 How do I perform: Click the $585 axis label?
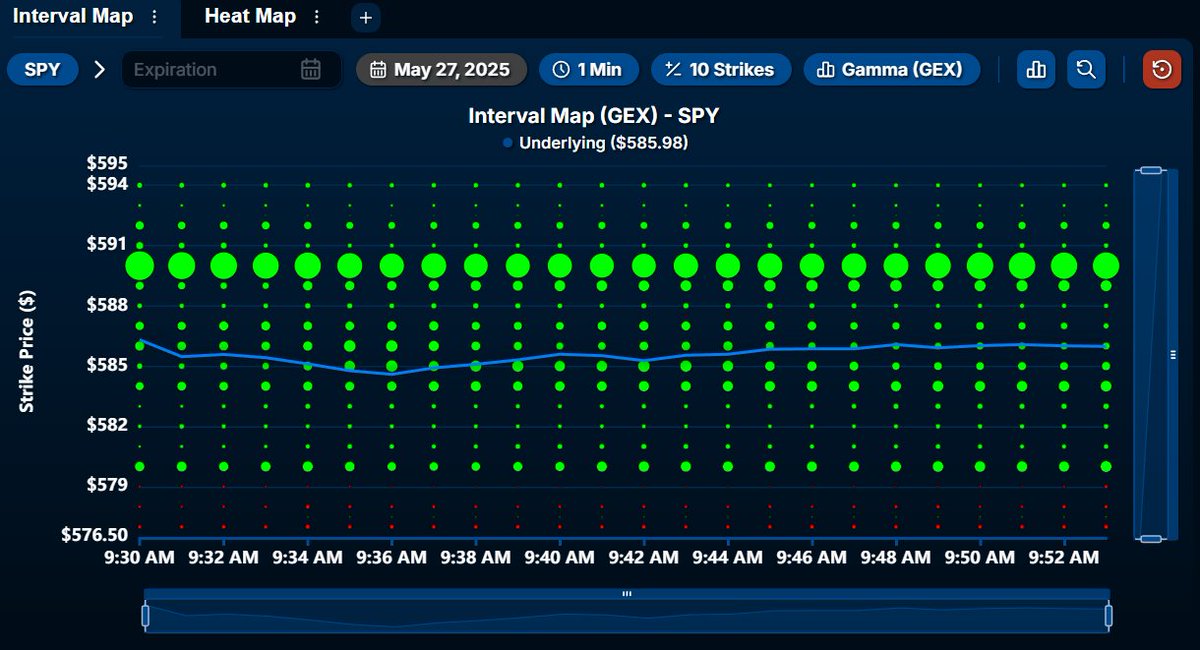pos(107,365)
